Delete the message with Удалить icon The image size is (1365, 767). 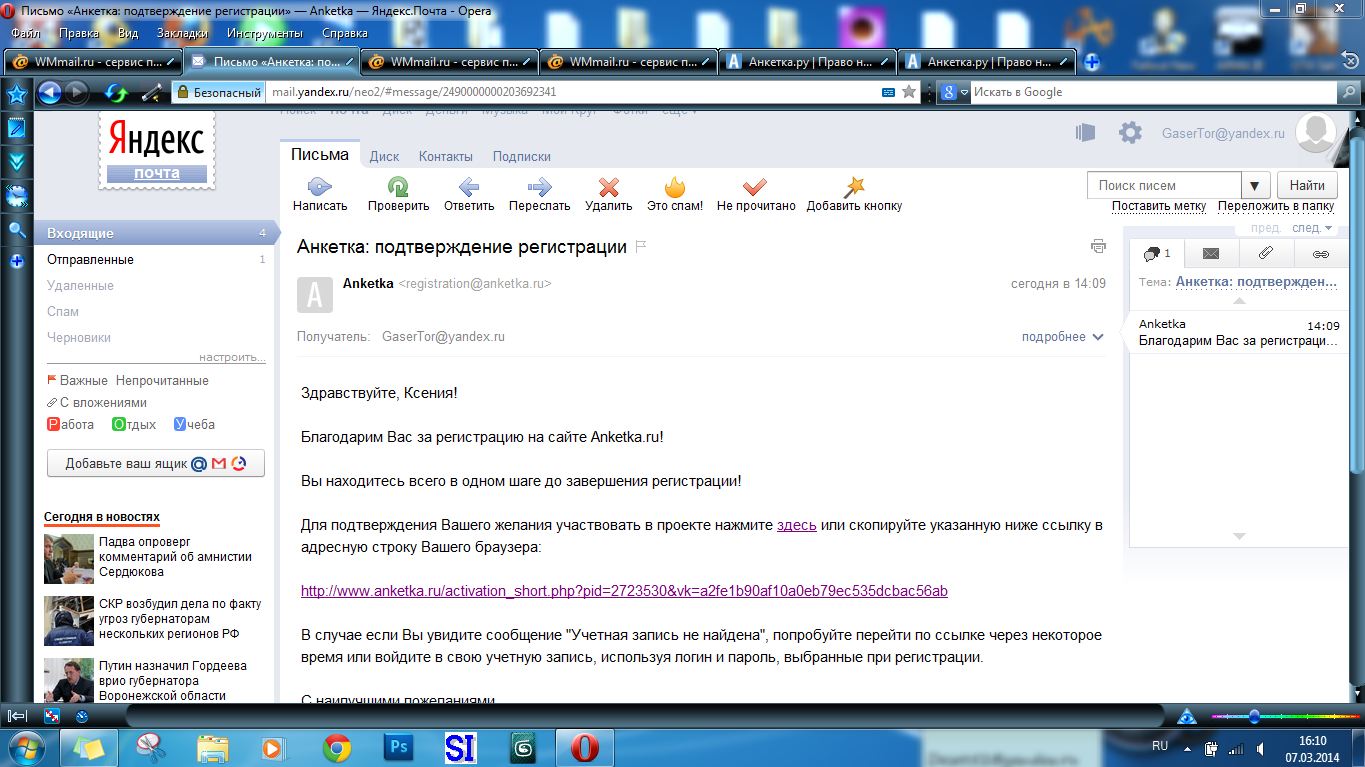[608, 186]
